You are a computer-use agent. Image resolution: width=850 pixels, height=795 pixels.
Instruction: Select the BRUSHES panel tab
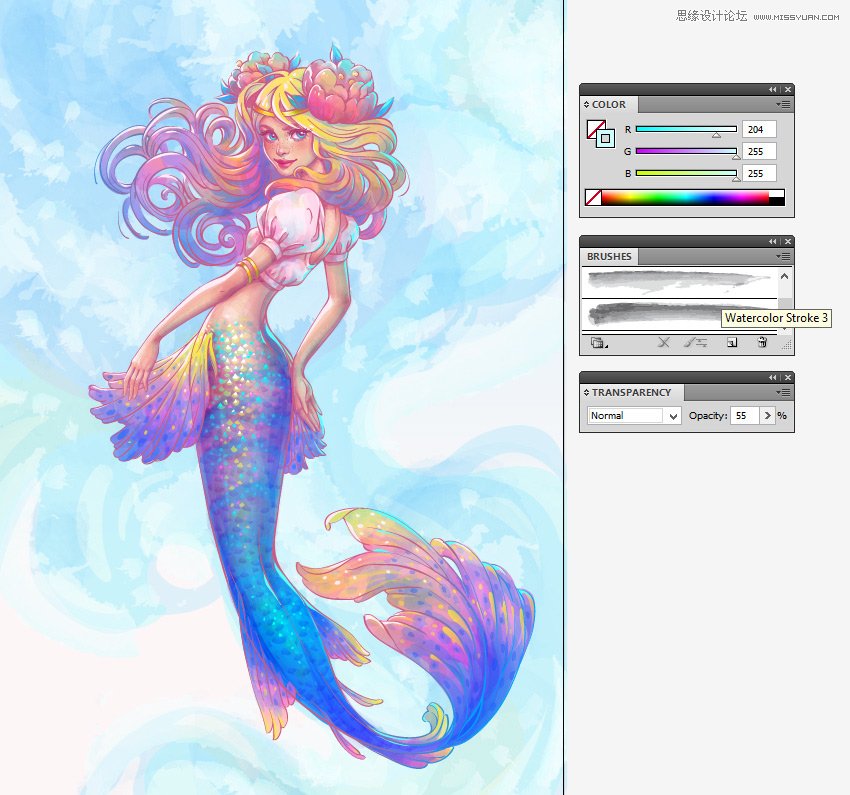(609, 256)
